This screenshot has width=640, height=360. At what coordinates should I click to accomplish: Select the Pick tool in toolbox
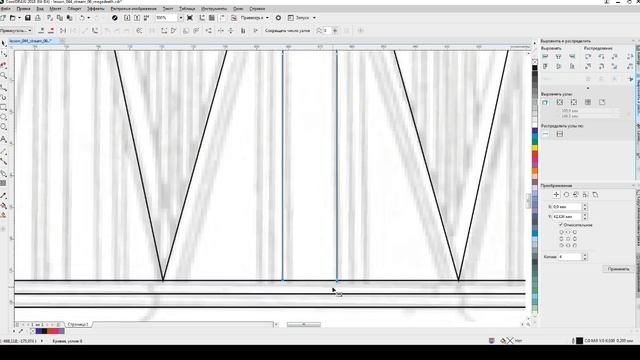pos(4,44)
